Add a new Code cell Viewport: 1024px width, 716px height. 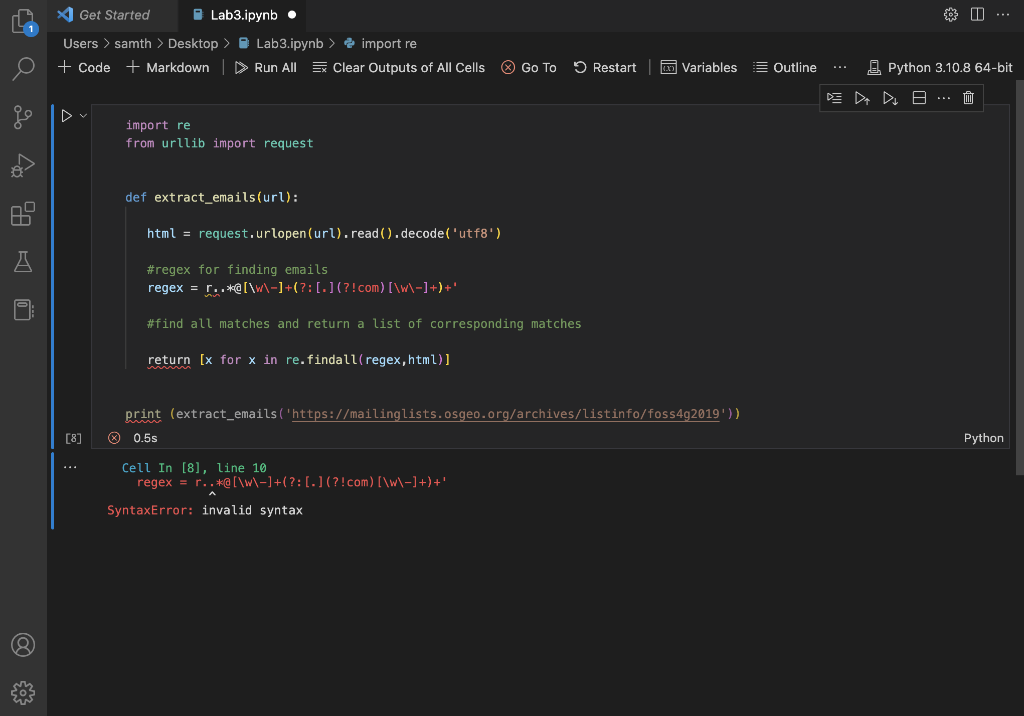(84, 67)
